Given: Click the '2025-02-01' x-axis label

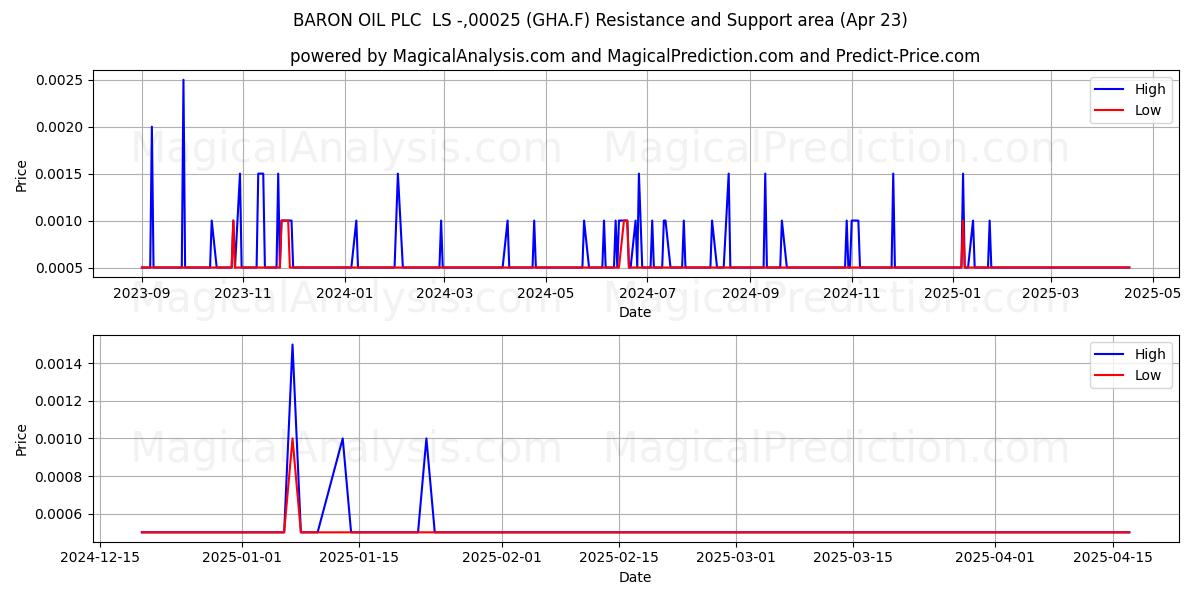Looking at the screenshot, I should pyautogui.click(x=501, y=558).
